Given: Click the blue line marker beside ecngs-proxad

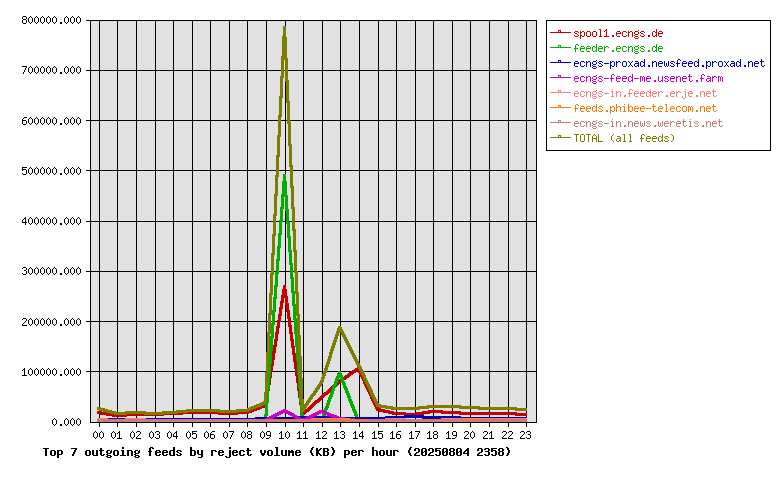Looking at the screenshot, I should 560,62.
